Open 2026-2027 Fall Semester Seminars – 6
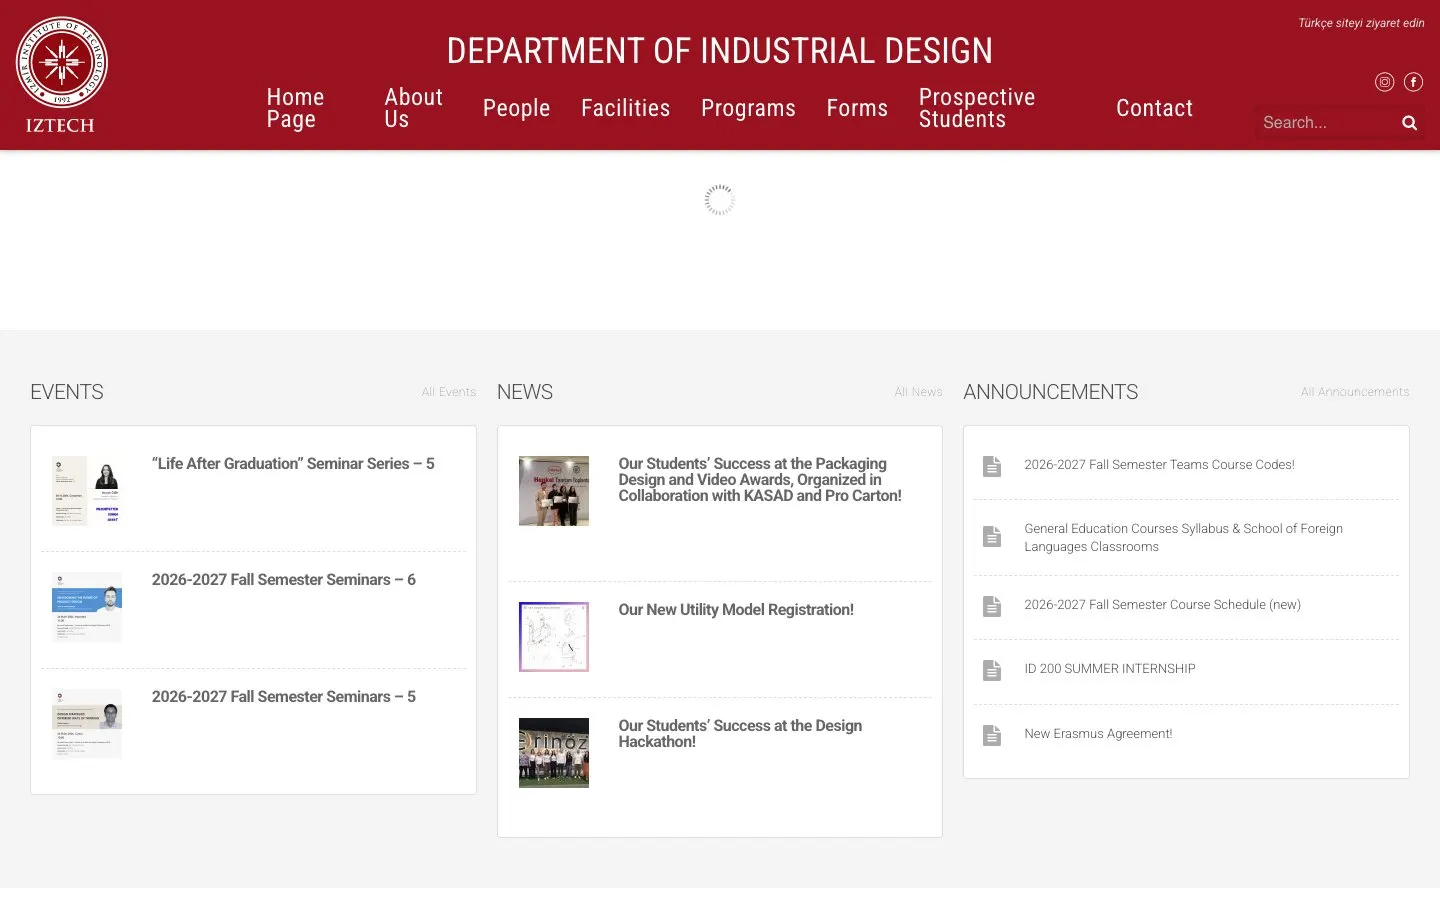Screen dimensions: 1440x900 [284, 580]
